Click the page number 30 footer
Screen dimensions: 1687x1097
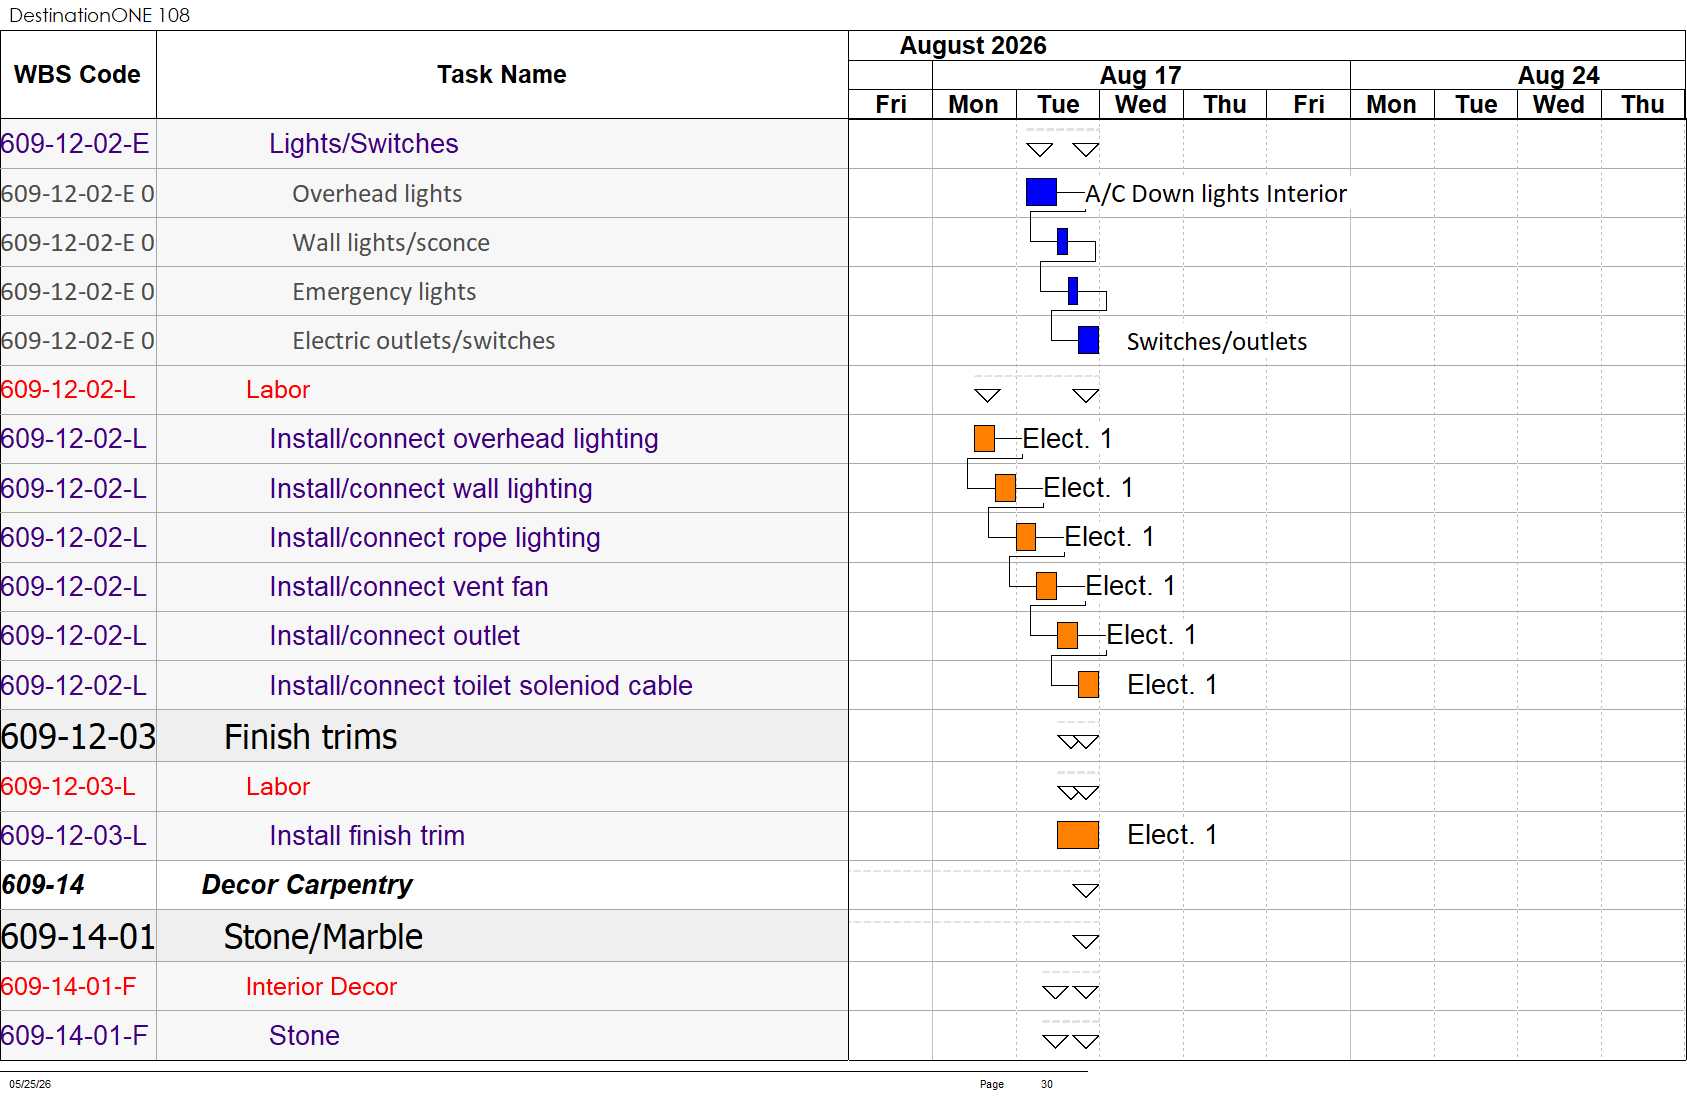[x=1047, y=1084]
